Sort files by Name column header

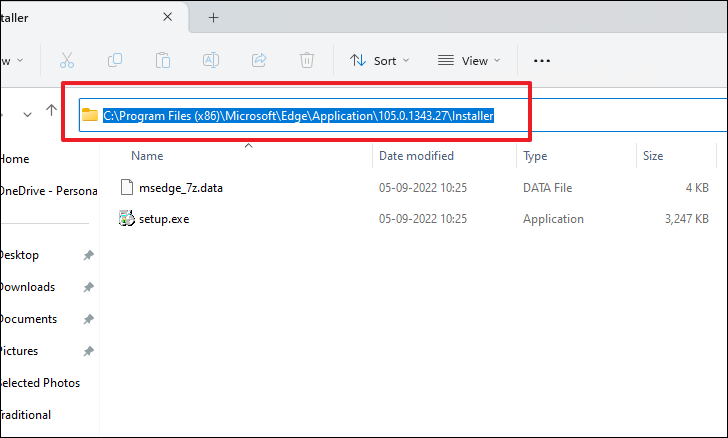pos(147,156)
